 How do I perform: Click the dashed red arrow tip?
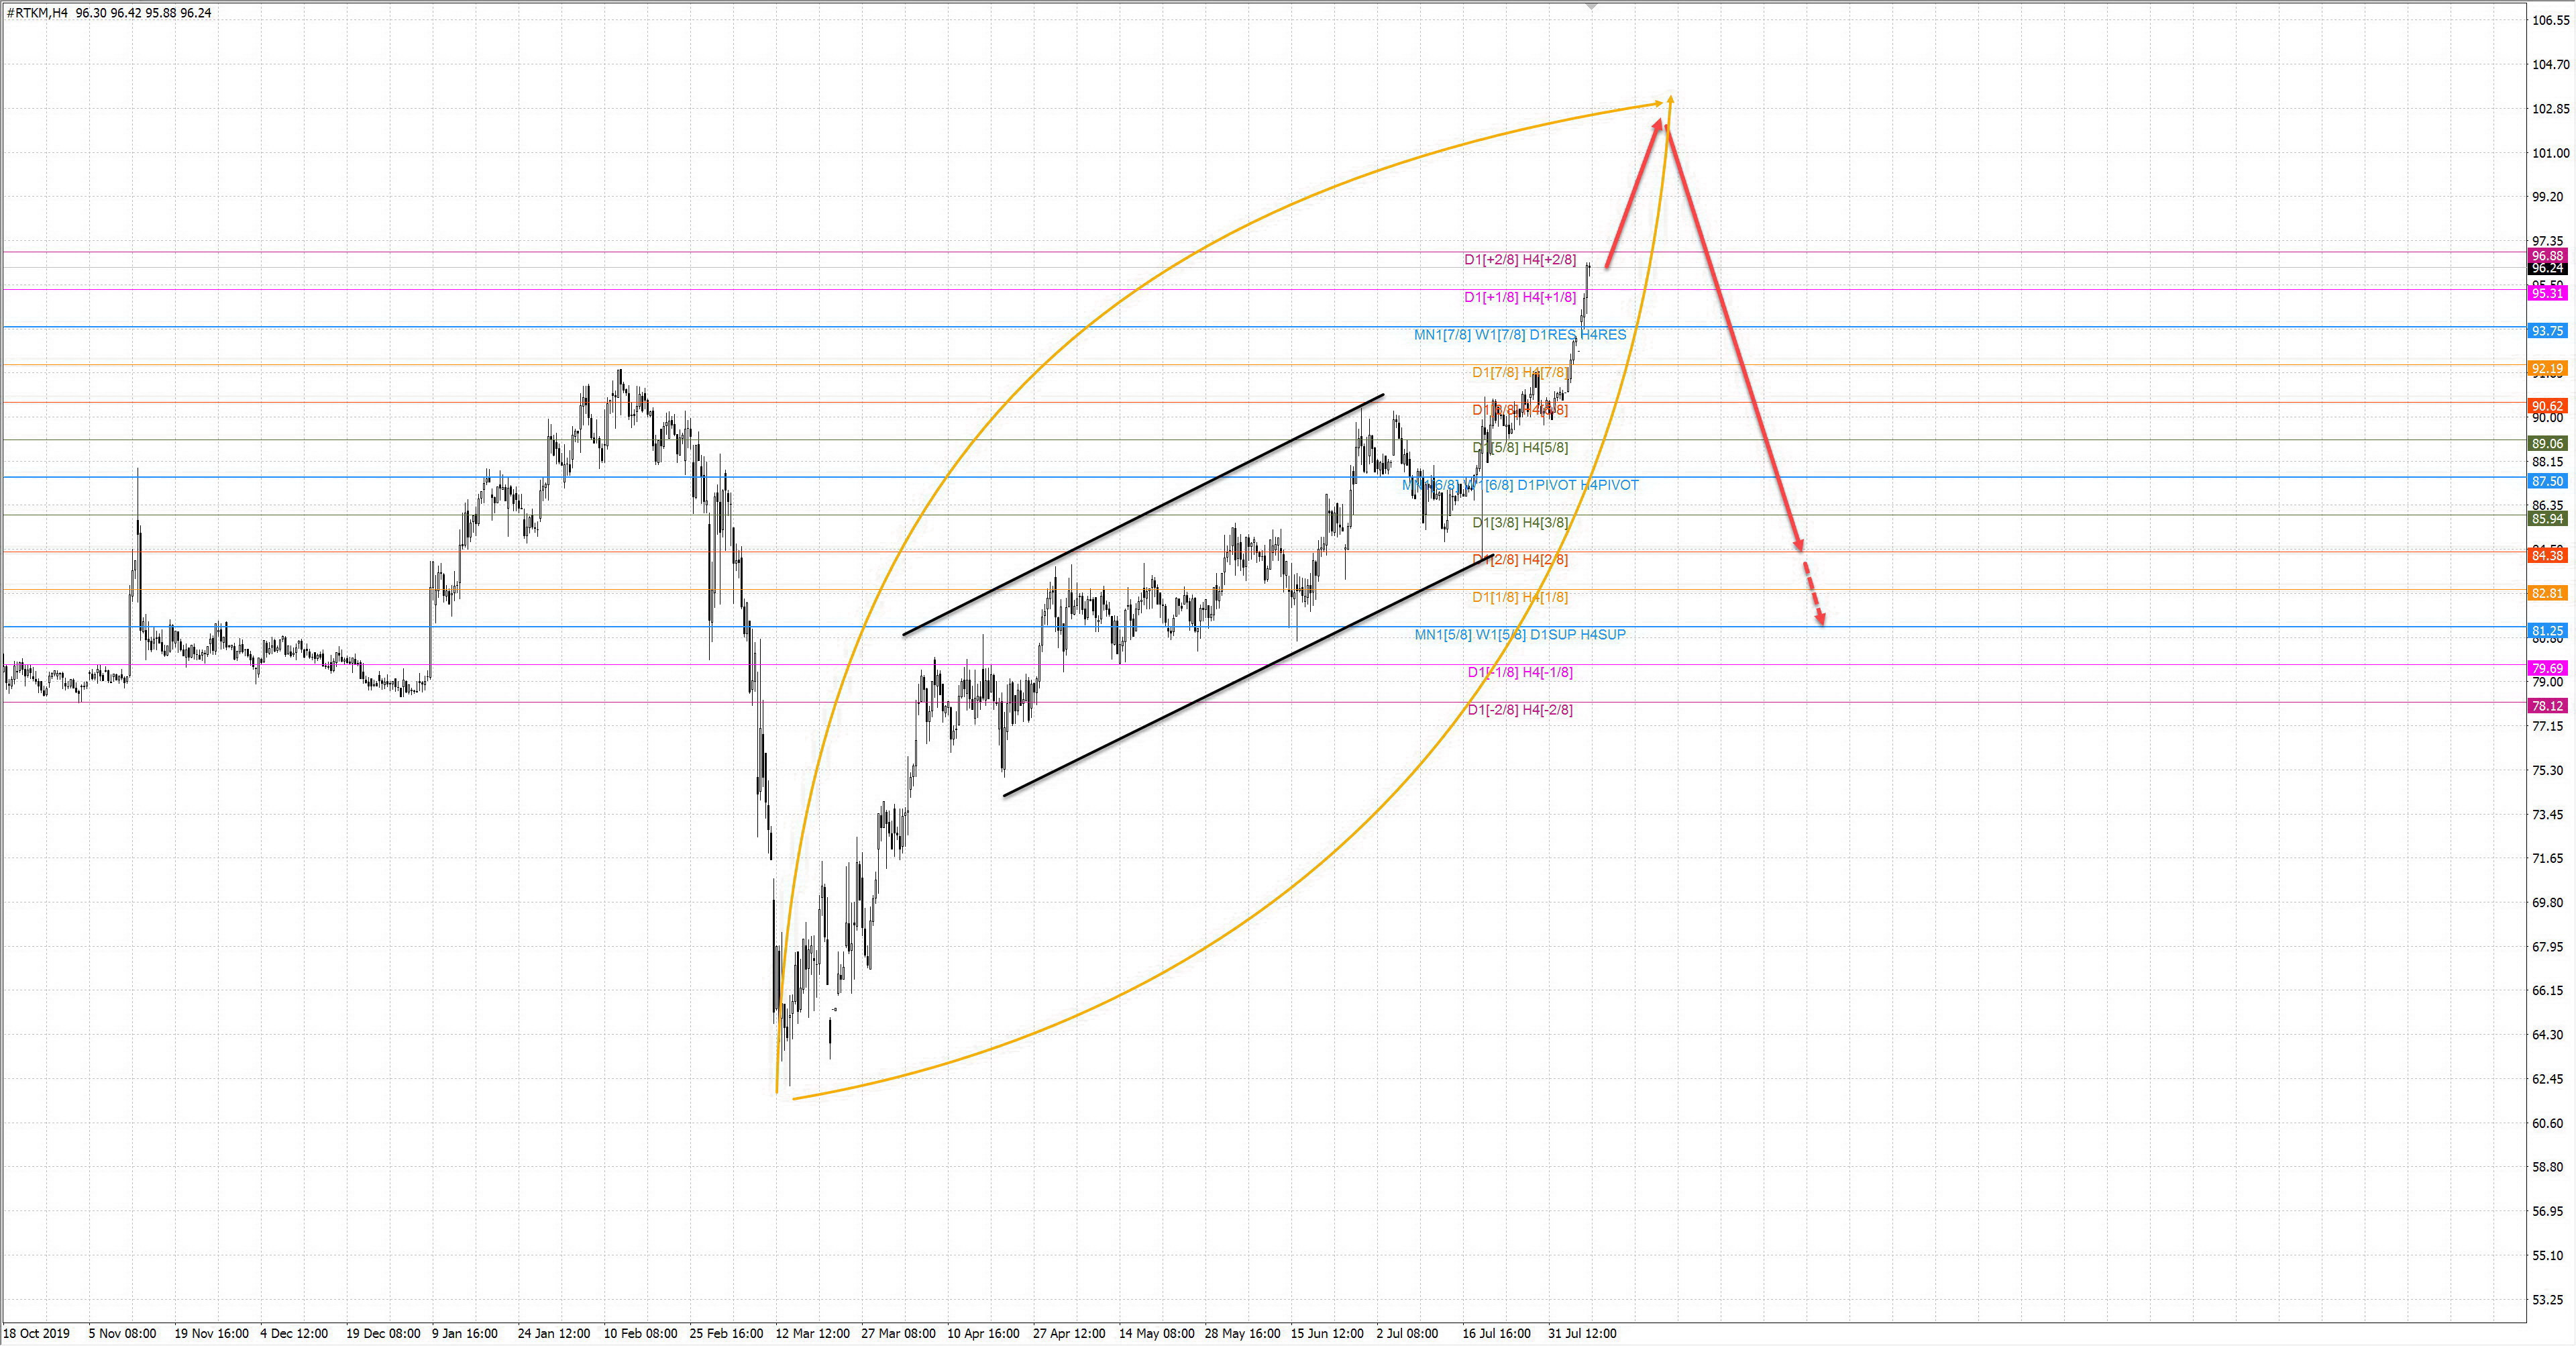coord(1820,618)
